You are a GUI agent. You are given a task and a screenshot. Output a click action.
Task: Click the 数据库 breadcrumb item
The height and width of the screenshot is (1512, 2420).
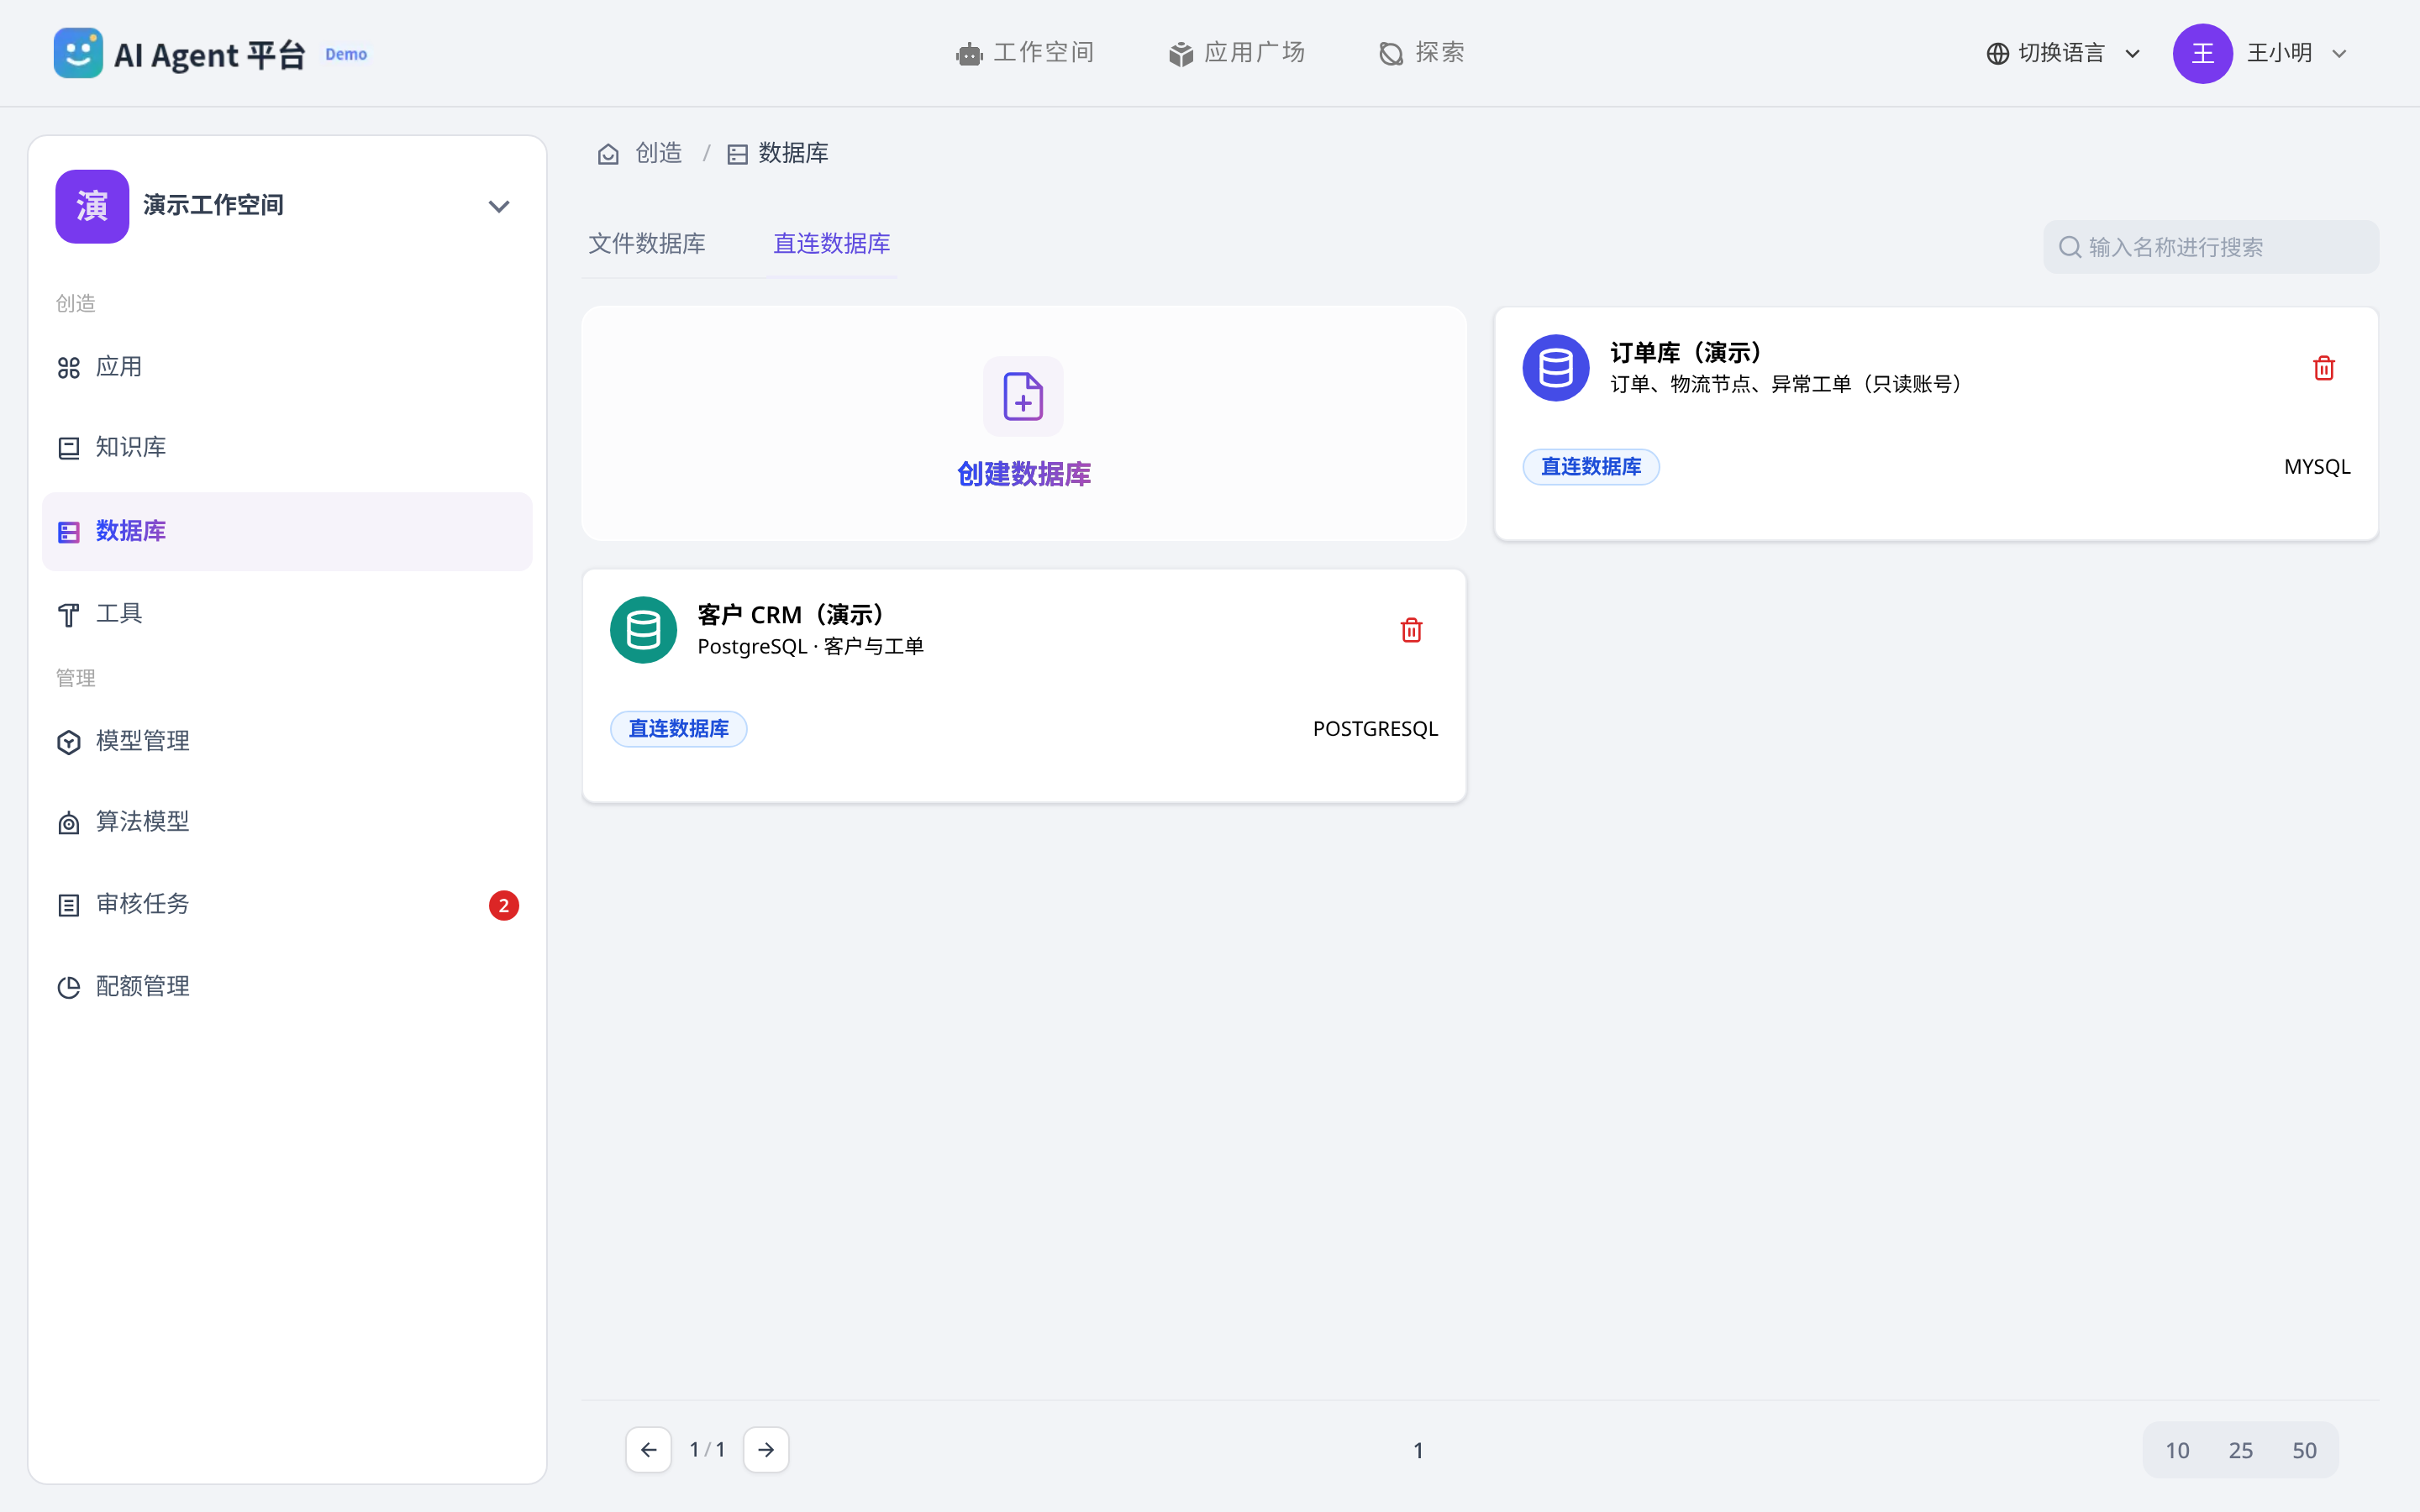(778, 153)
